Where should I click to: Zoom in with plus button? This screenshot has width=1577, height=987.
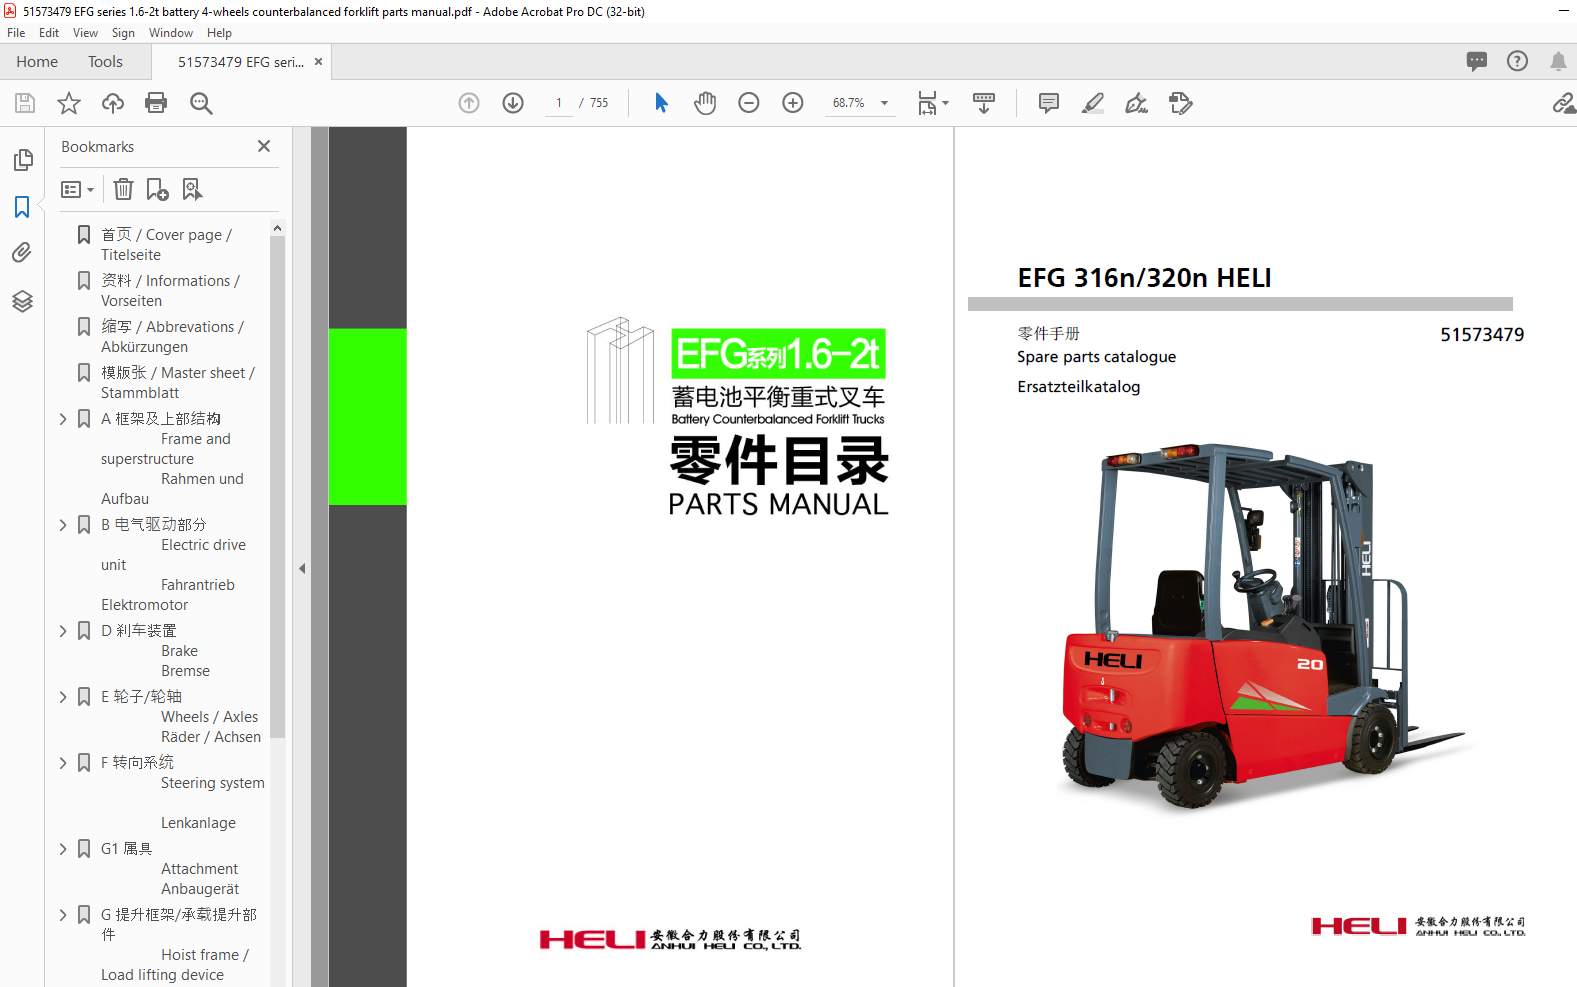click(793, 103)
